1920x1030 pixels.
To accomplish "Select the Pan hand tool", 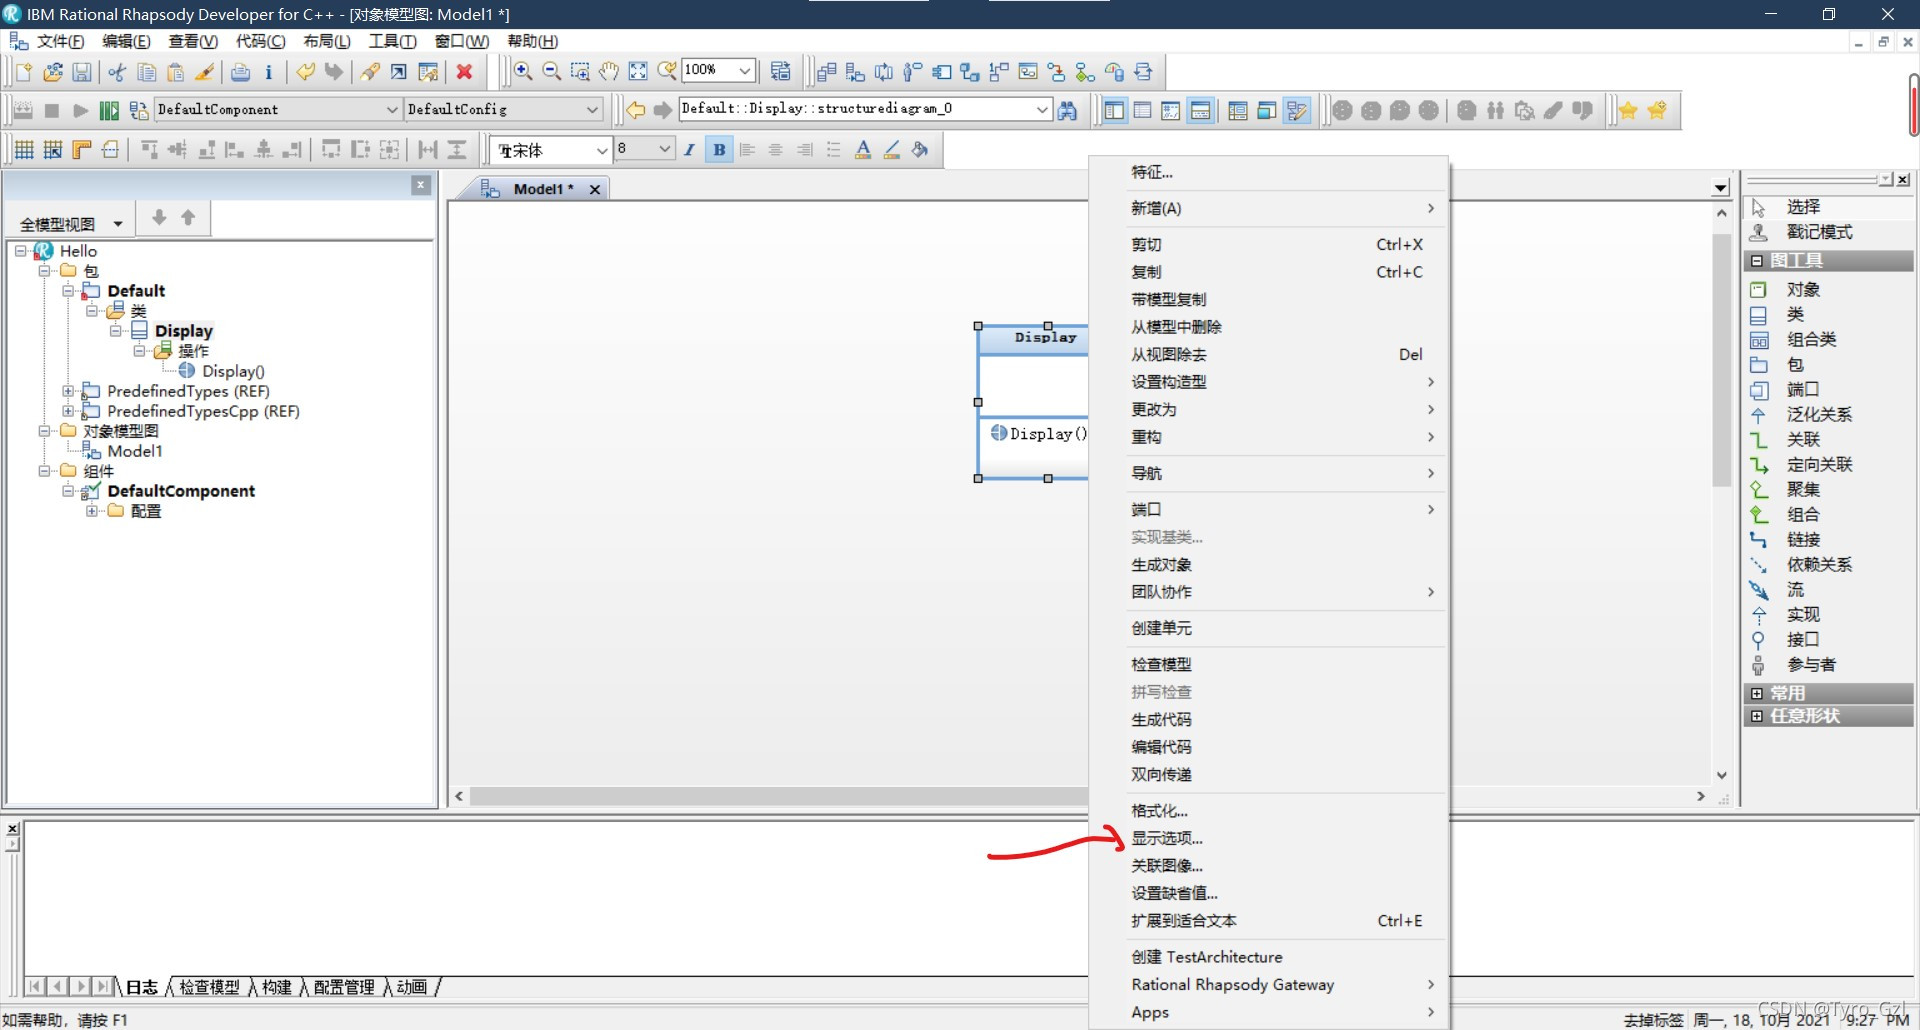I will (609, 71).
